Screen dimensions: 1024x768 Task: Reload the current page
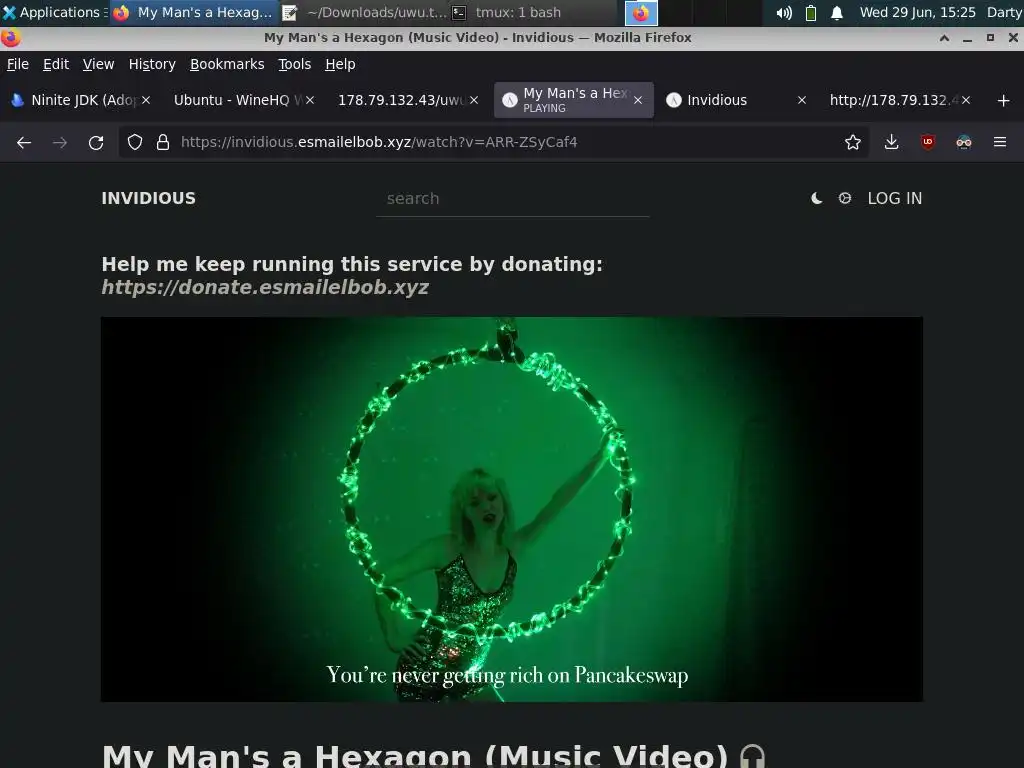tap(96, 142)
